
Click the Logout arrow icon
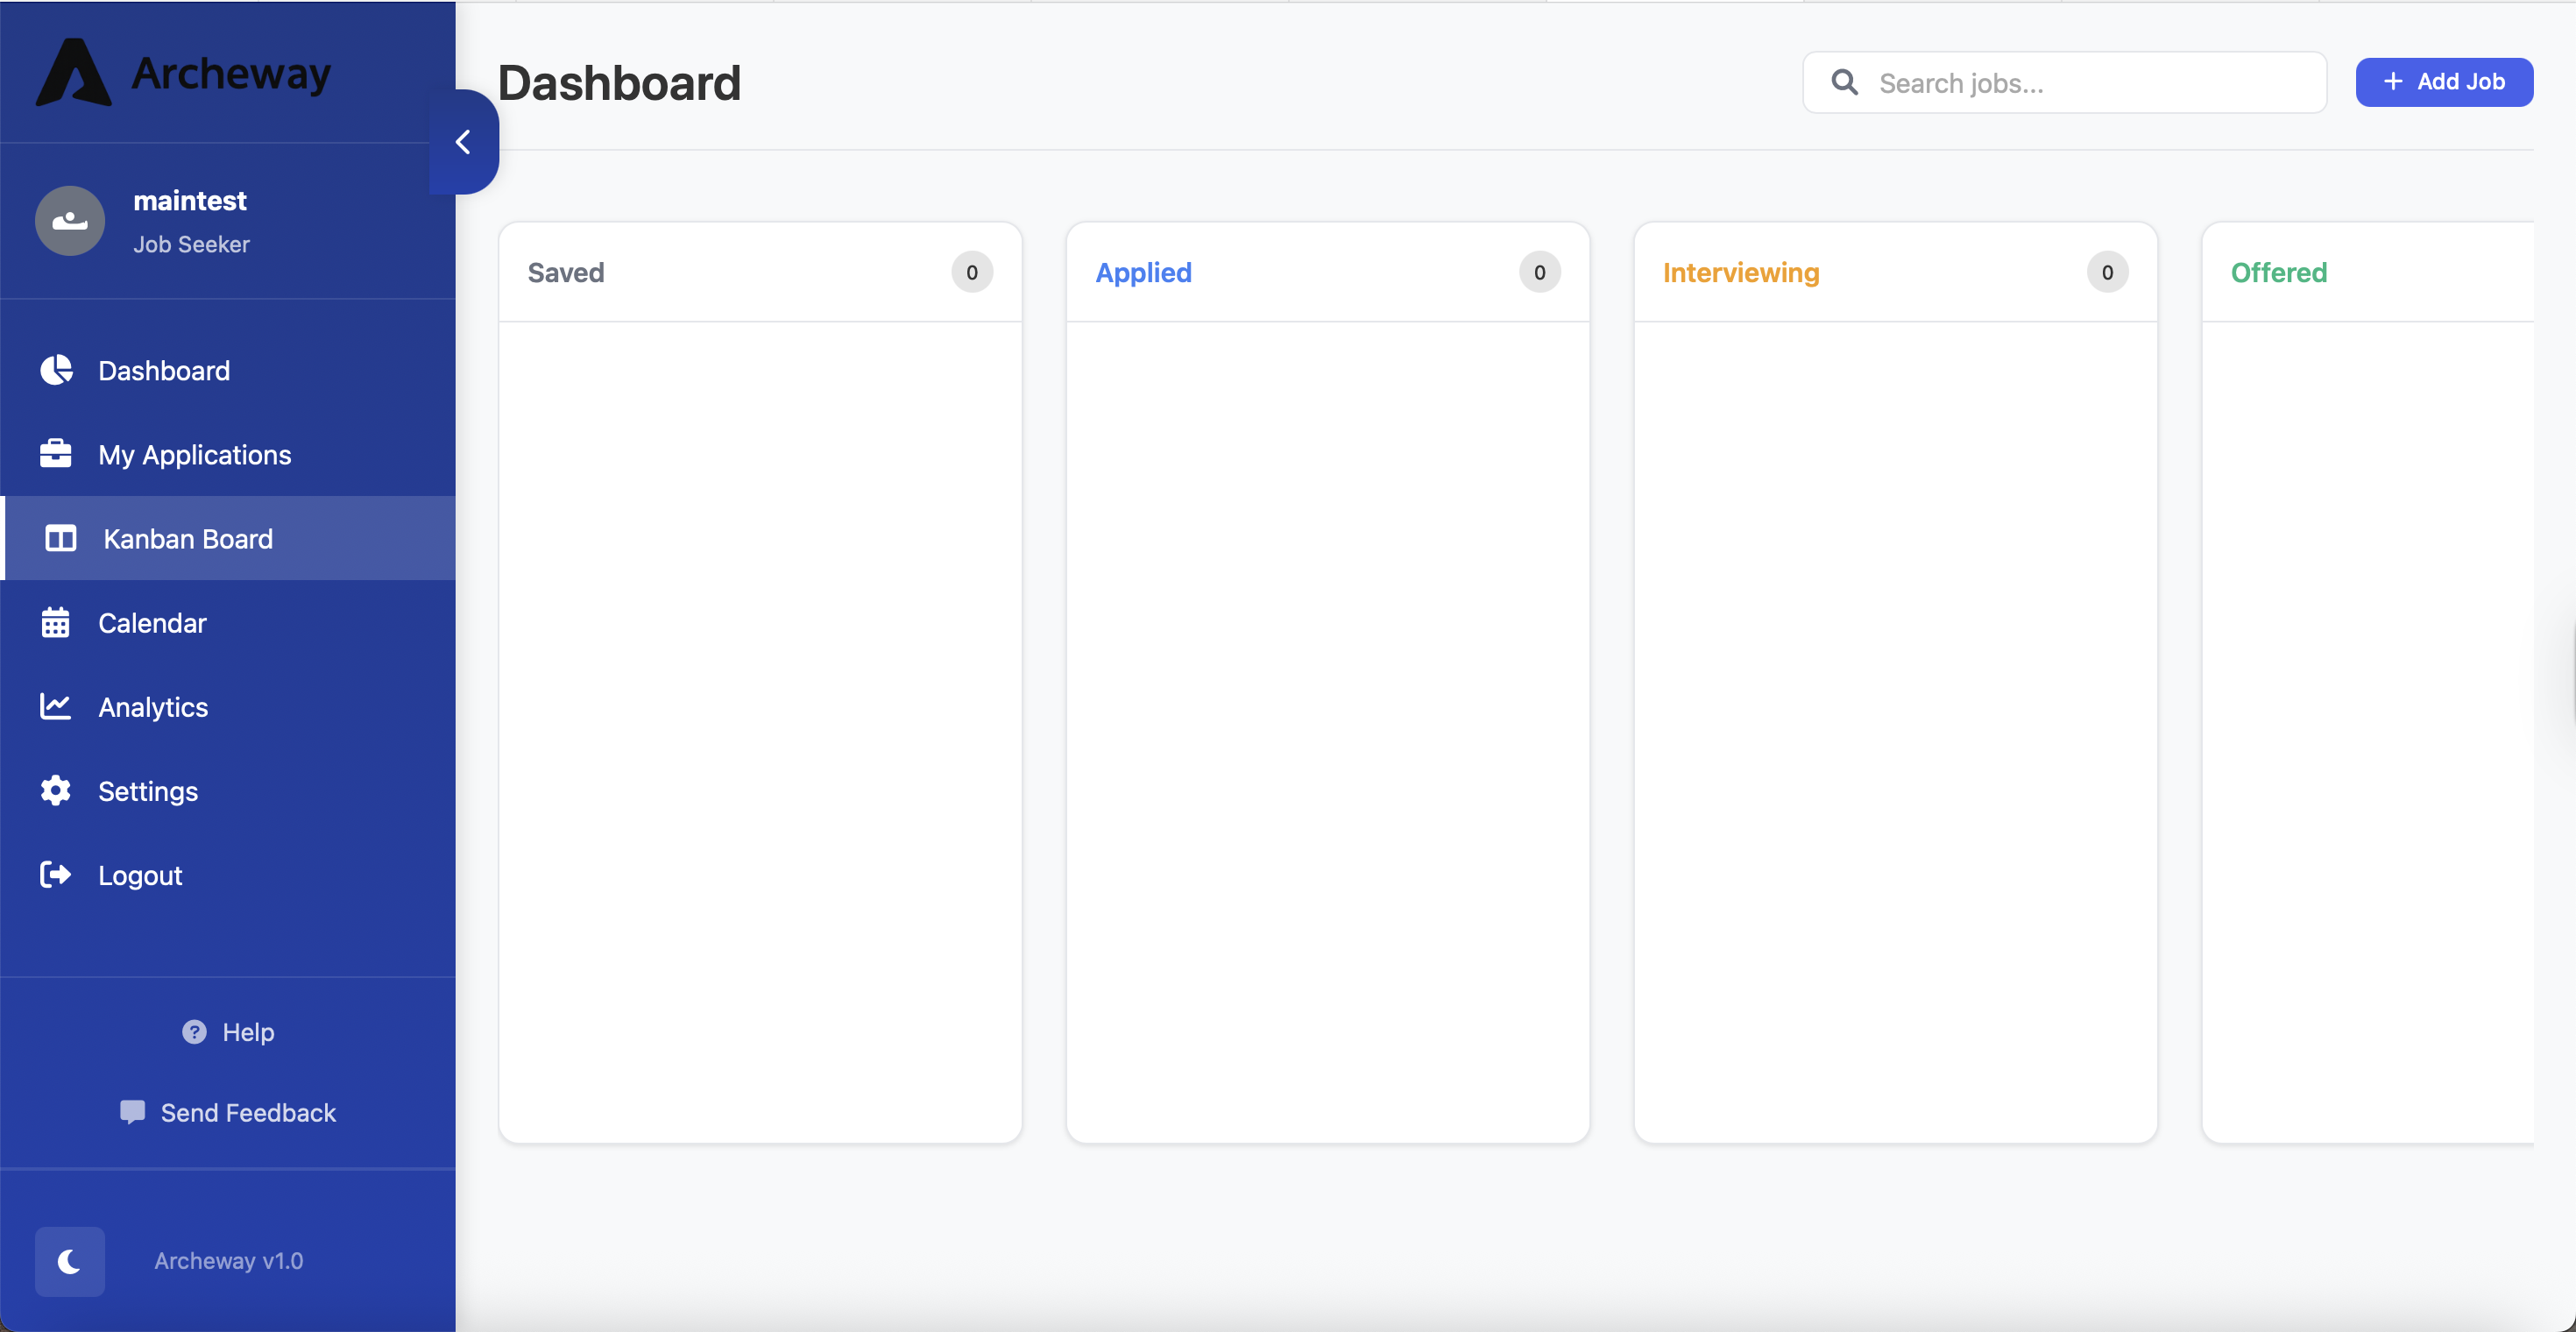pyautogui.click(x=55, y=874)
